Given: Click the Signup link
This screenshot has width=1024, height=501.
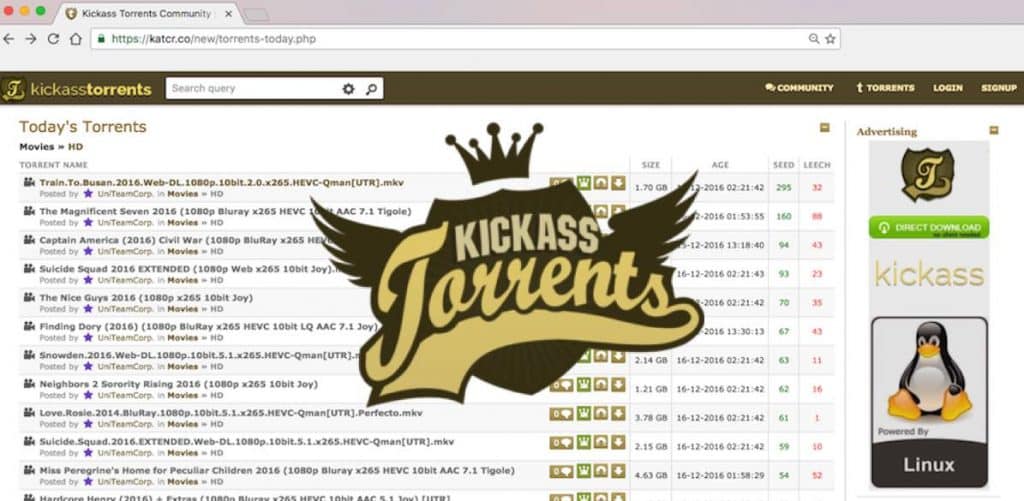Looking at the screenshot, I should [x=998, y=88].
